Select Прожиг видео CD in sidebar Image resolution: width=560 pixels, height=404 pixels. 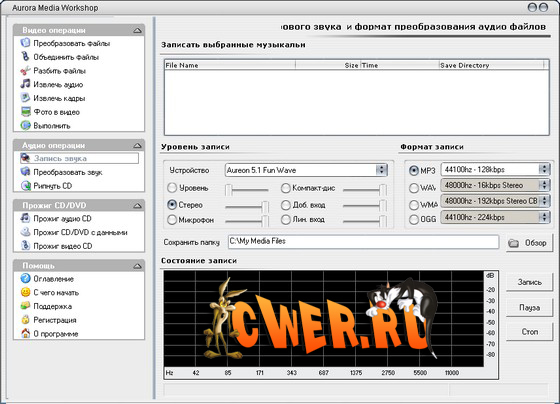(62, 246)
